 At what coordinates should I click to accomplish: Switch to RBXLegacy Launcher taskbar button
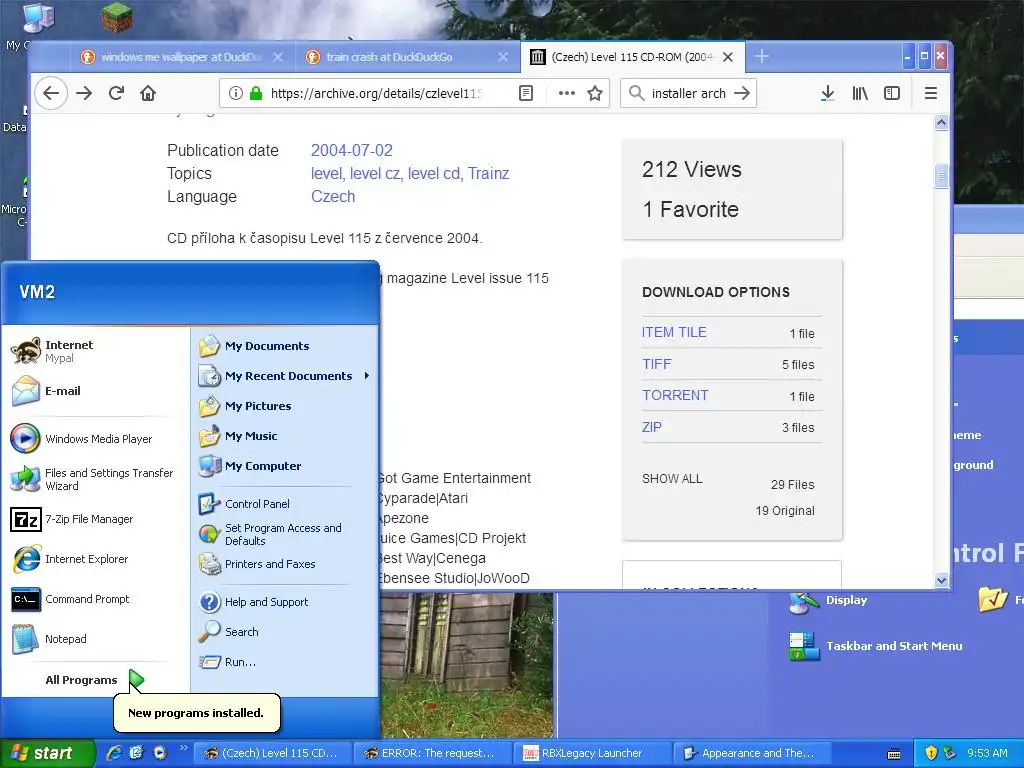pyautogui.click(x=593, y=753)
